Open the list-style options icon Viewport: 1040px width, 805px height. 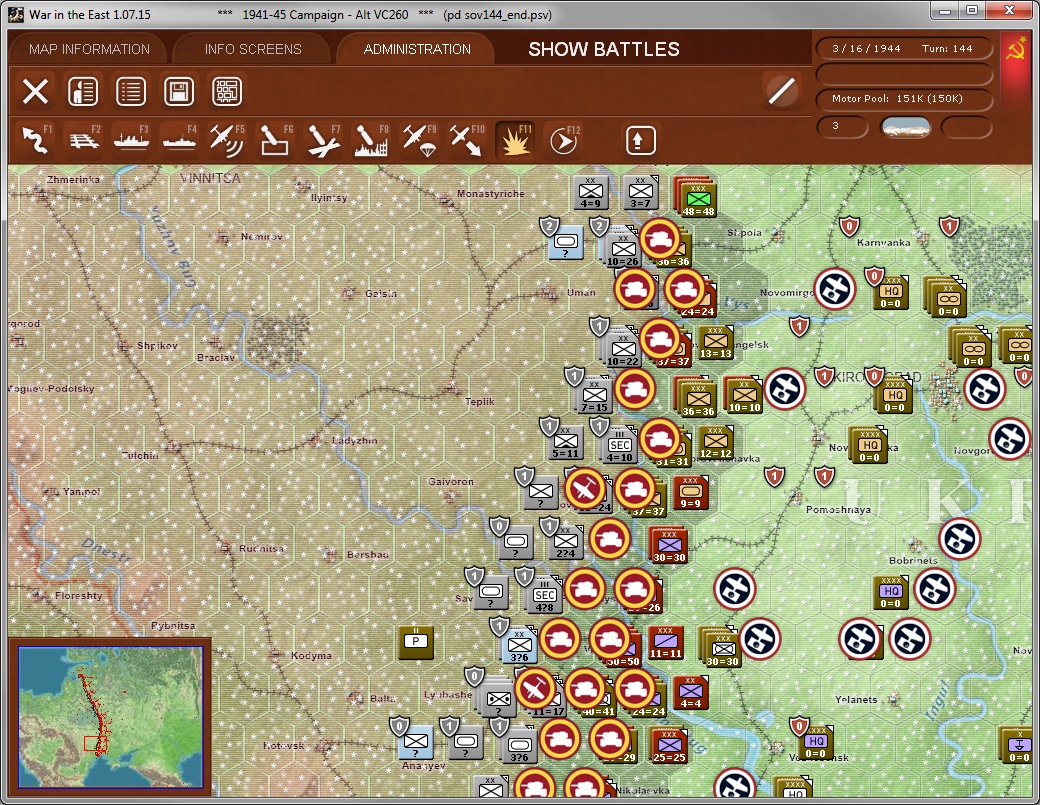[131, 92]
